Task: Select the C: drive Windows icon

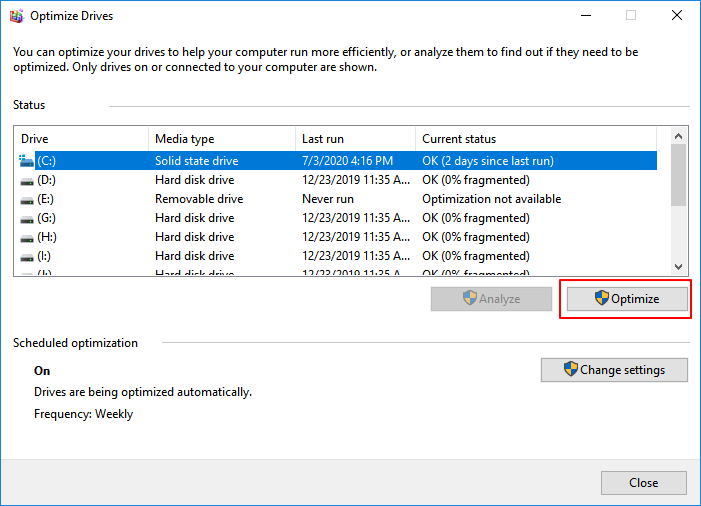Action: tap(26, 161)
